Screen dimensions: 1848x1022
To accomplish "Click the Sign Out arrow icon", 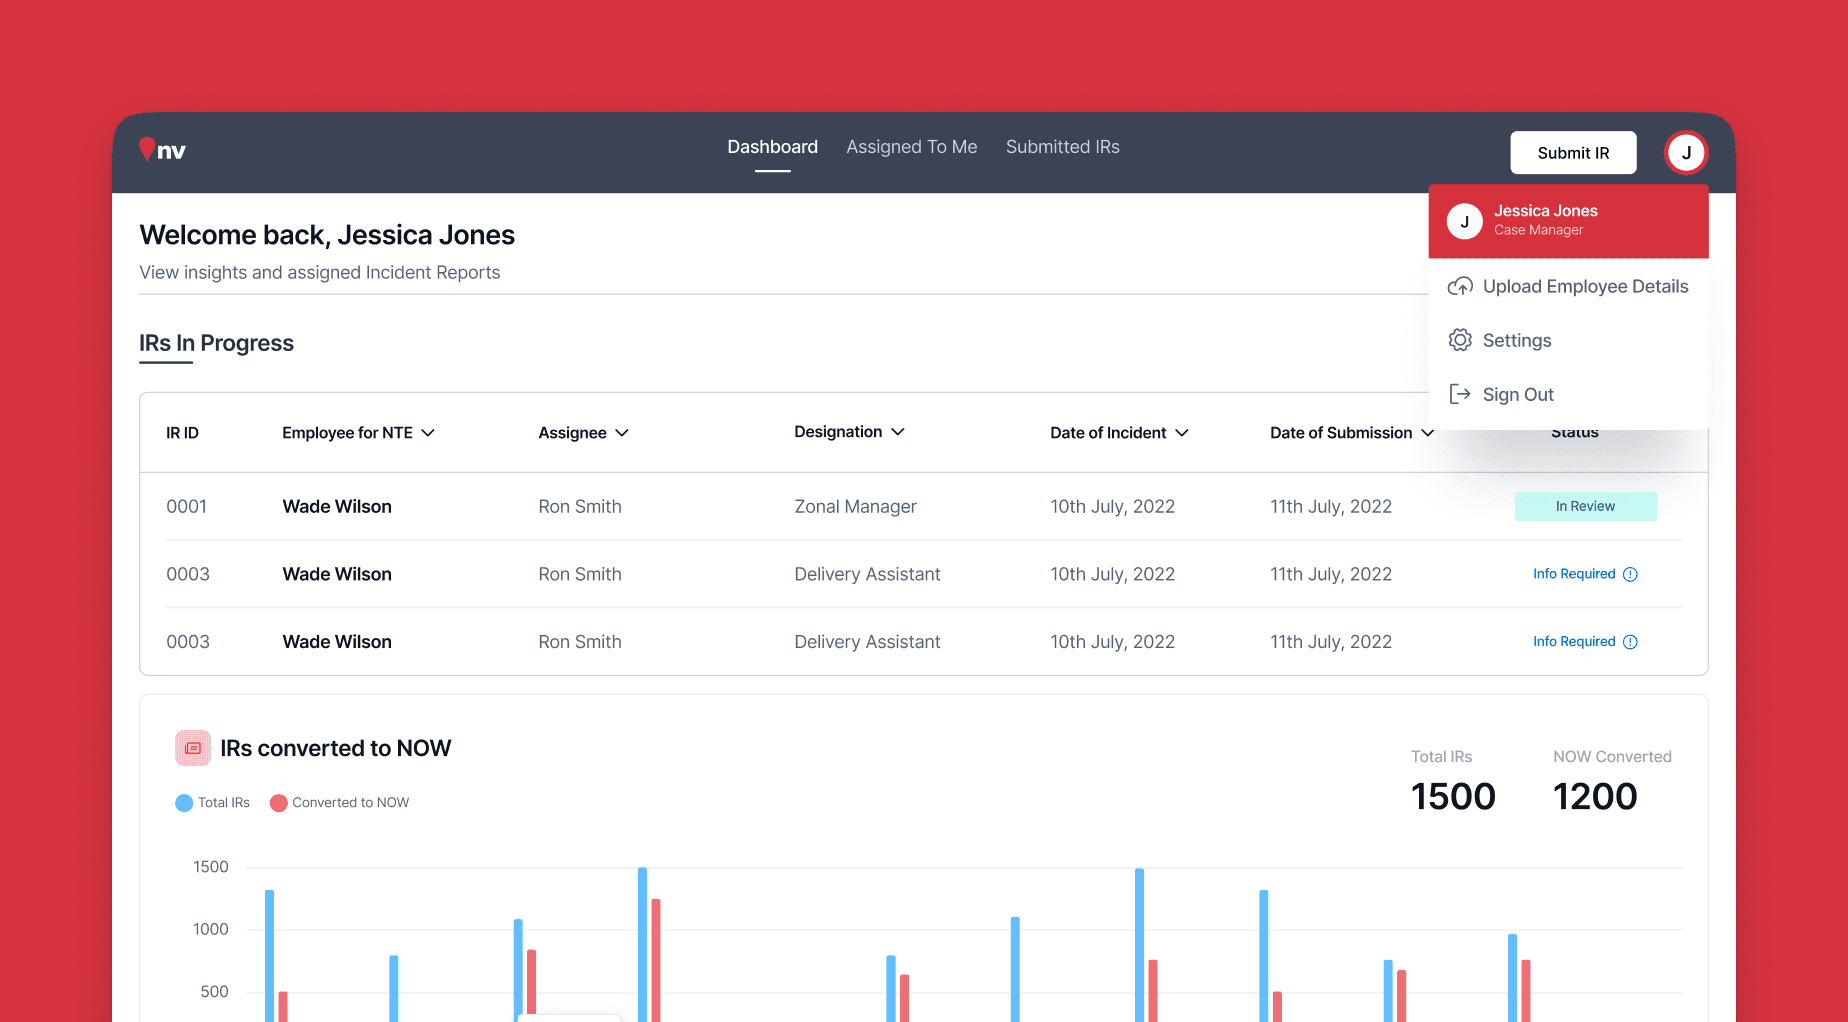I will coord(1460,394).
